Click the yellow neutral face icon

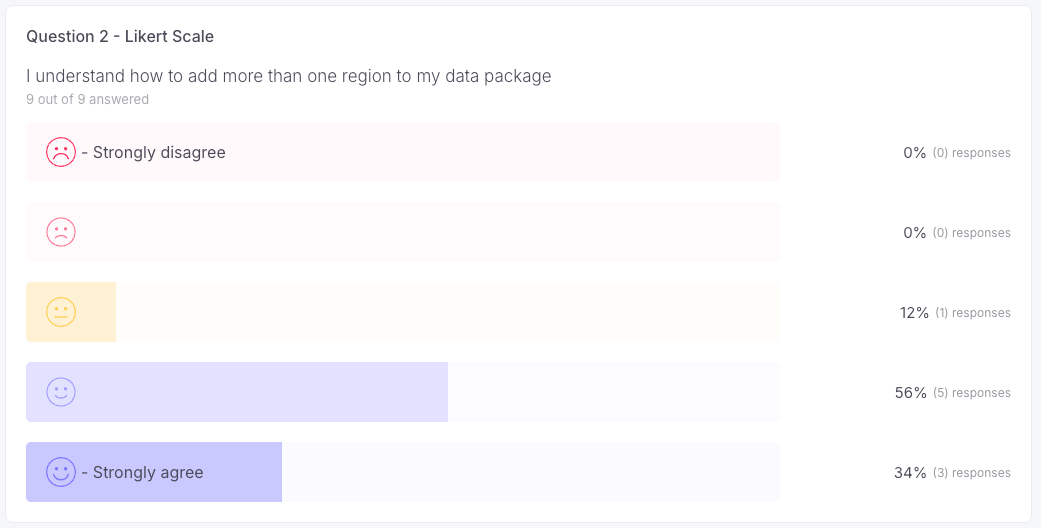[61, 312]
